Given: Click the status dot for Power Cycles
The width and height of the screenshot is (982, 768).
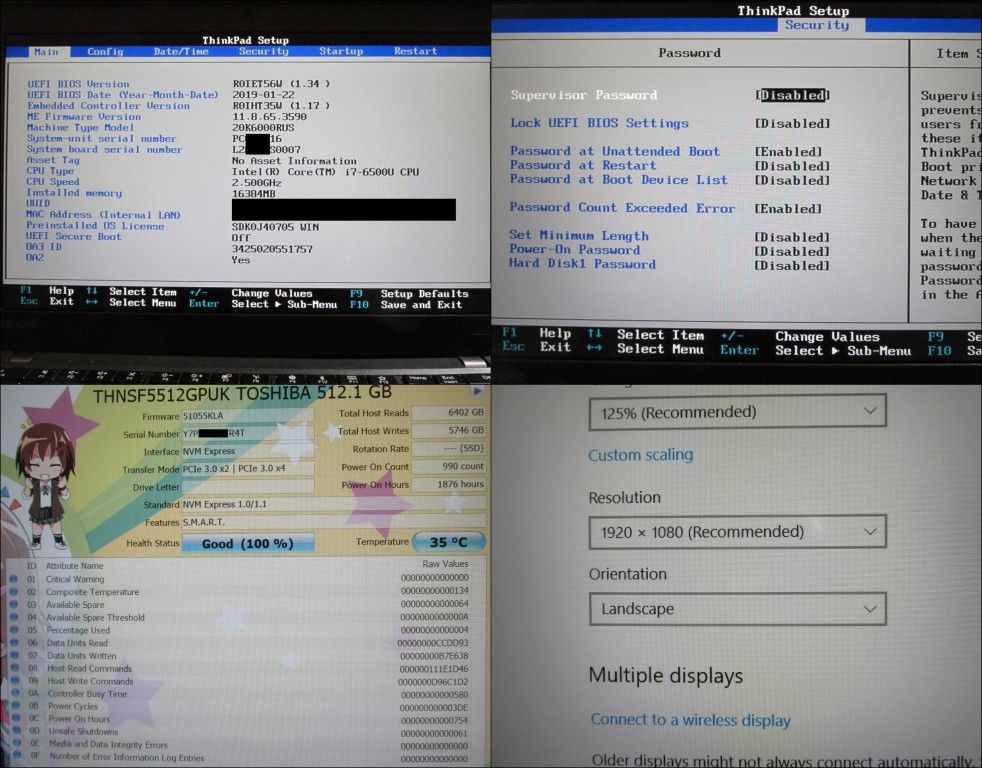Looking at the screenshot, I should click(16, 705).
